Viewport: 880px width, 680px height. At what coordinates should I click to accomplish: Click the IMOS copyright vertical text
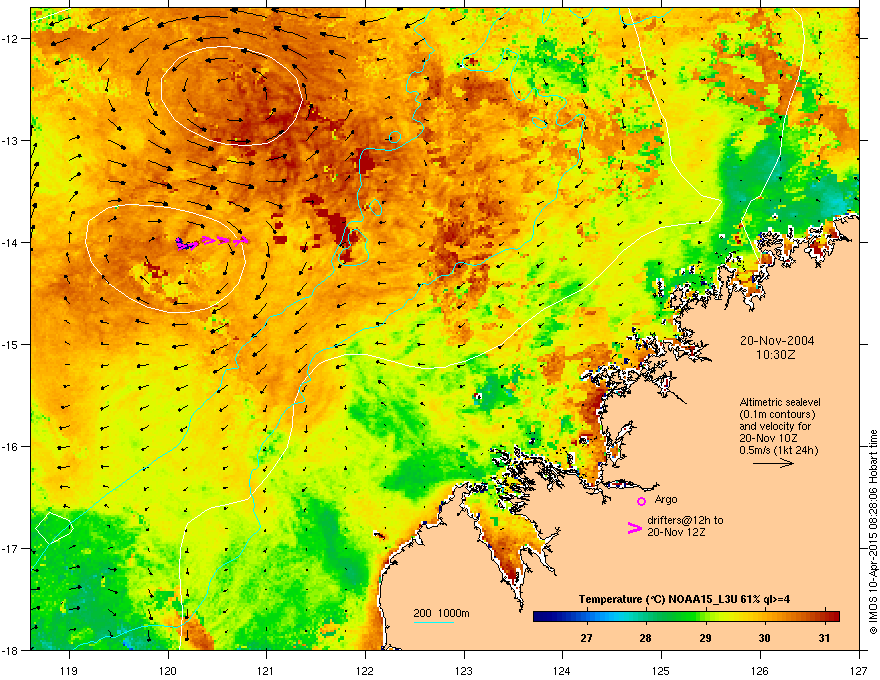[x=873, y=532]
